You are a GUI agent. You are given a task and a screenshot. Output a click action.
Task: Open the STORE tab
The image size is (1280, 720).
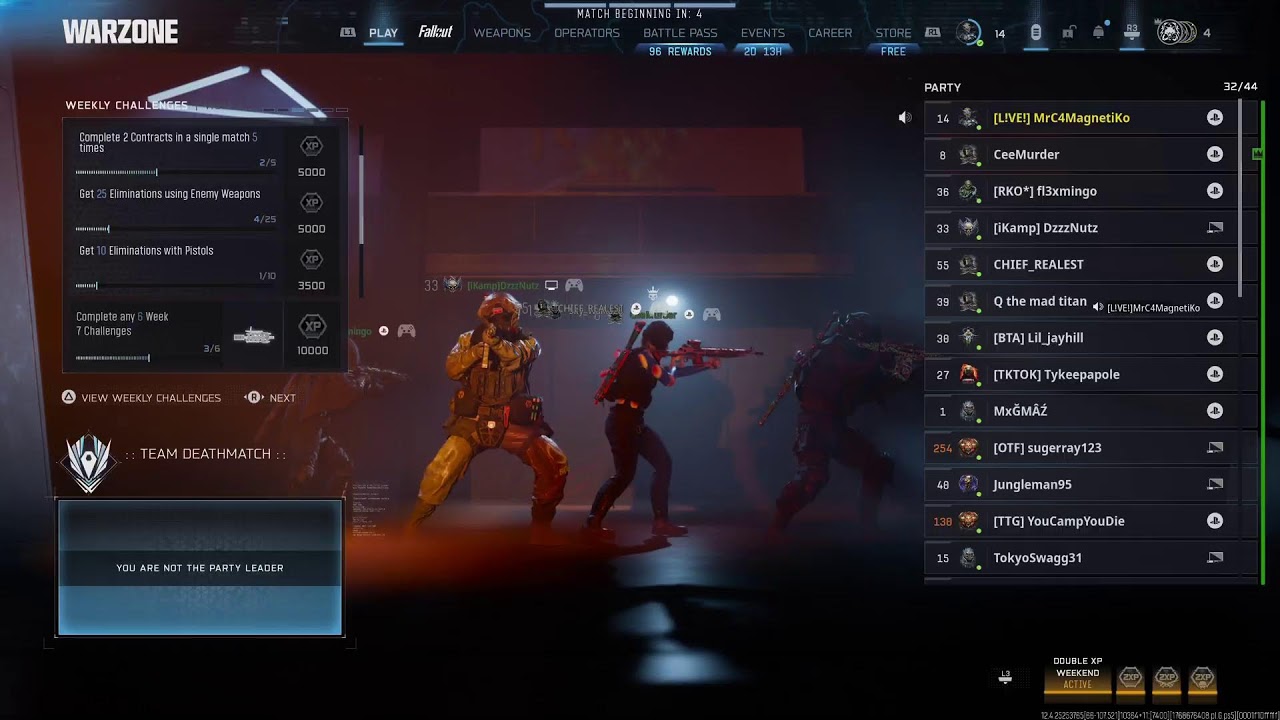[893, 33]
